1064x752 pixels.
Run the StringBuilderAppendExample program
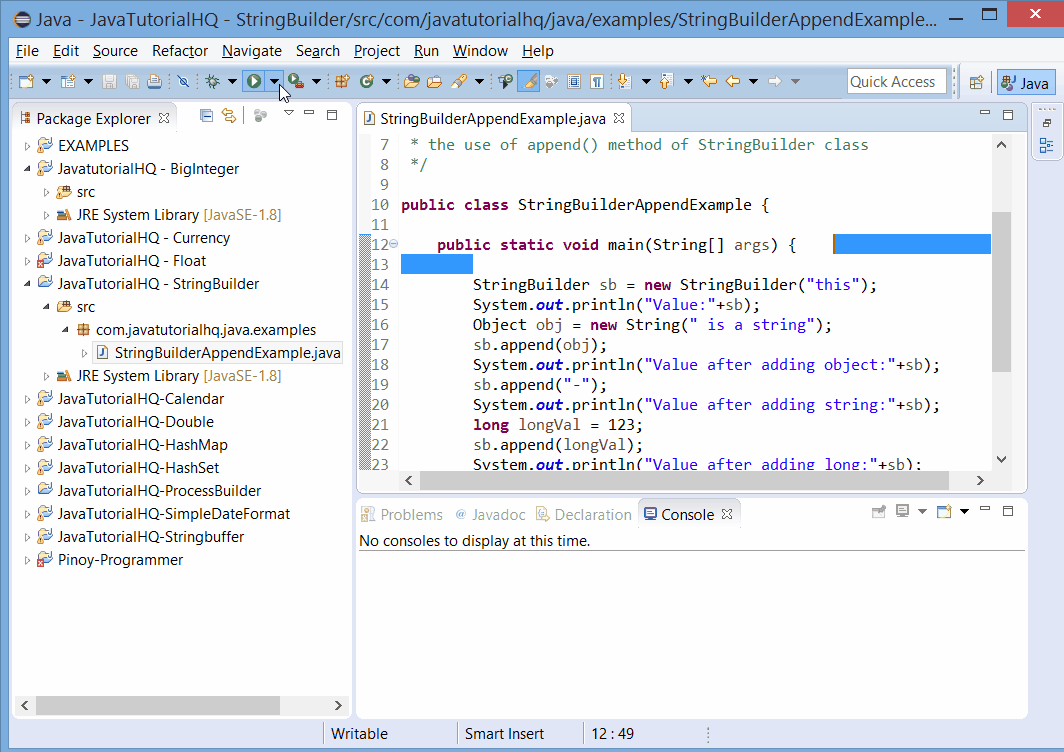(253, 82)
